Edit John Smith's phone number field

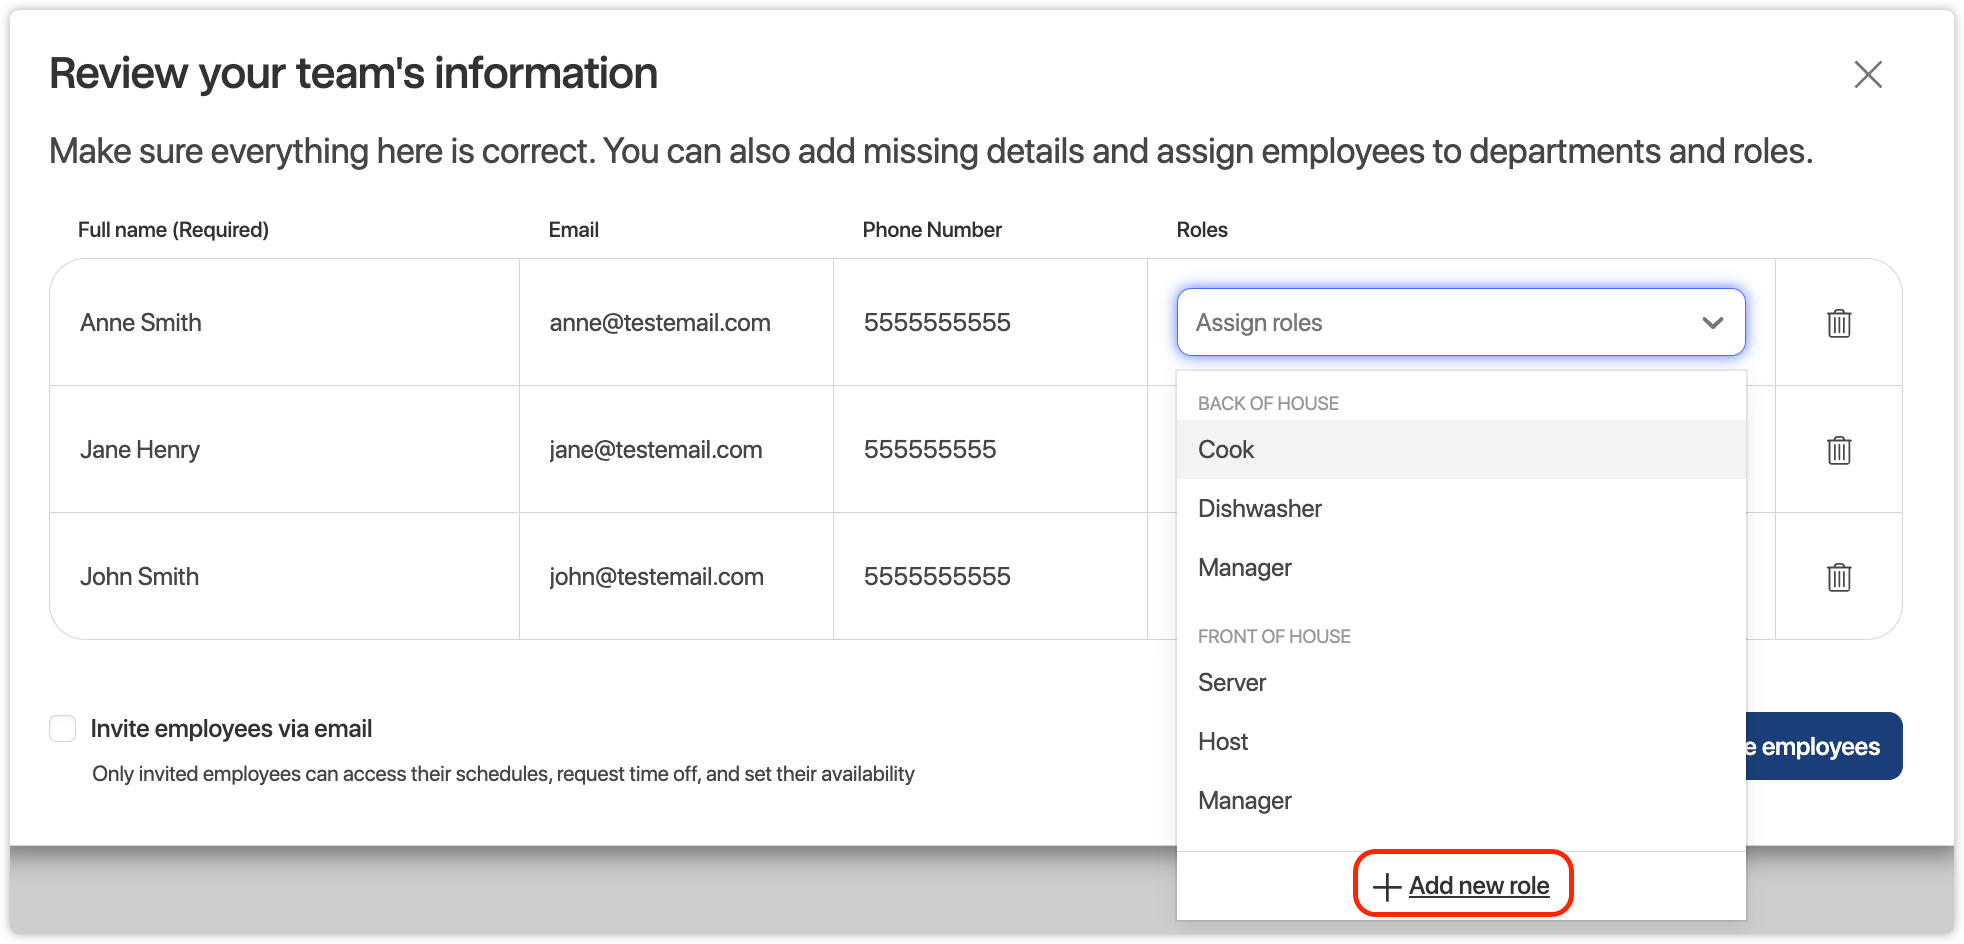coord(937,577)
